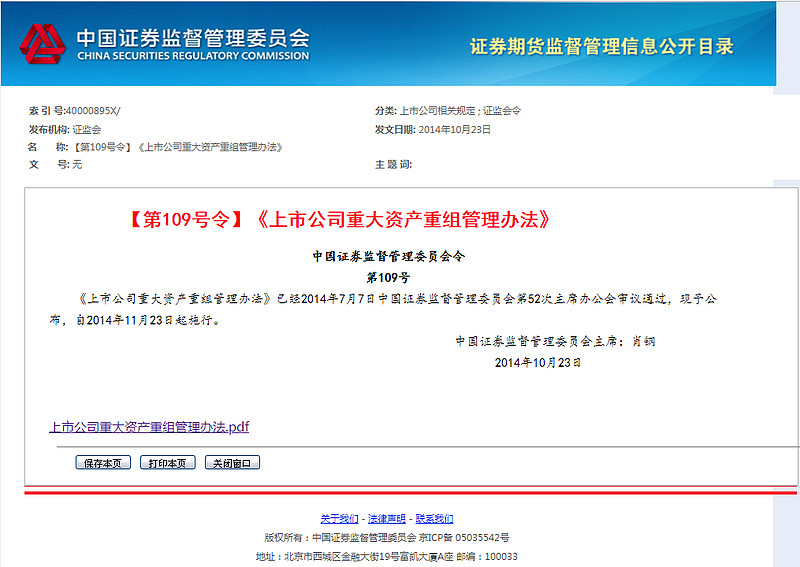Image resolution: width=800 pixels, height=567 pixels.
Task: Click the 名称 field 【第109号令】 text
Action: click(x=101, y=147)
